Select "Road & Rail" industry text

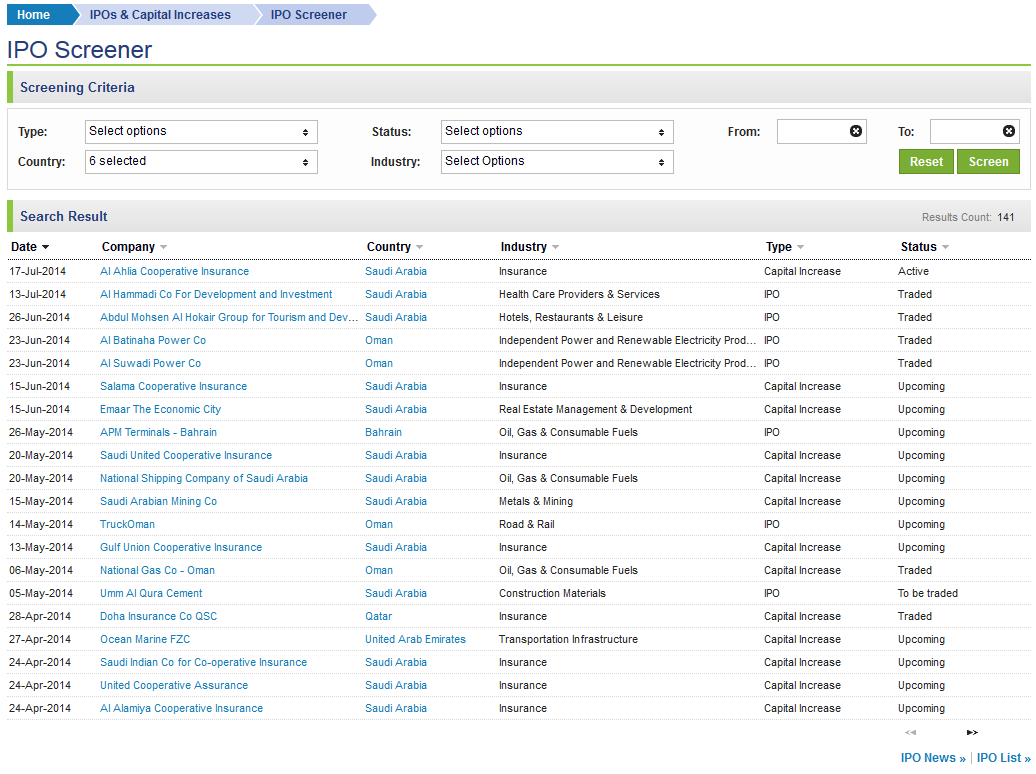[527, 525]
